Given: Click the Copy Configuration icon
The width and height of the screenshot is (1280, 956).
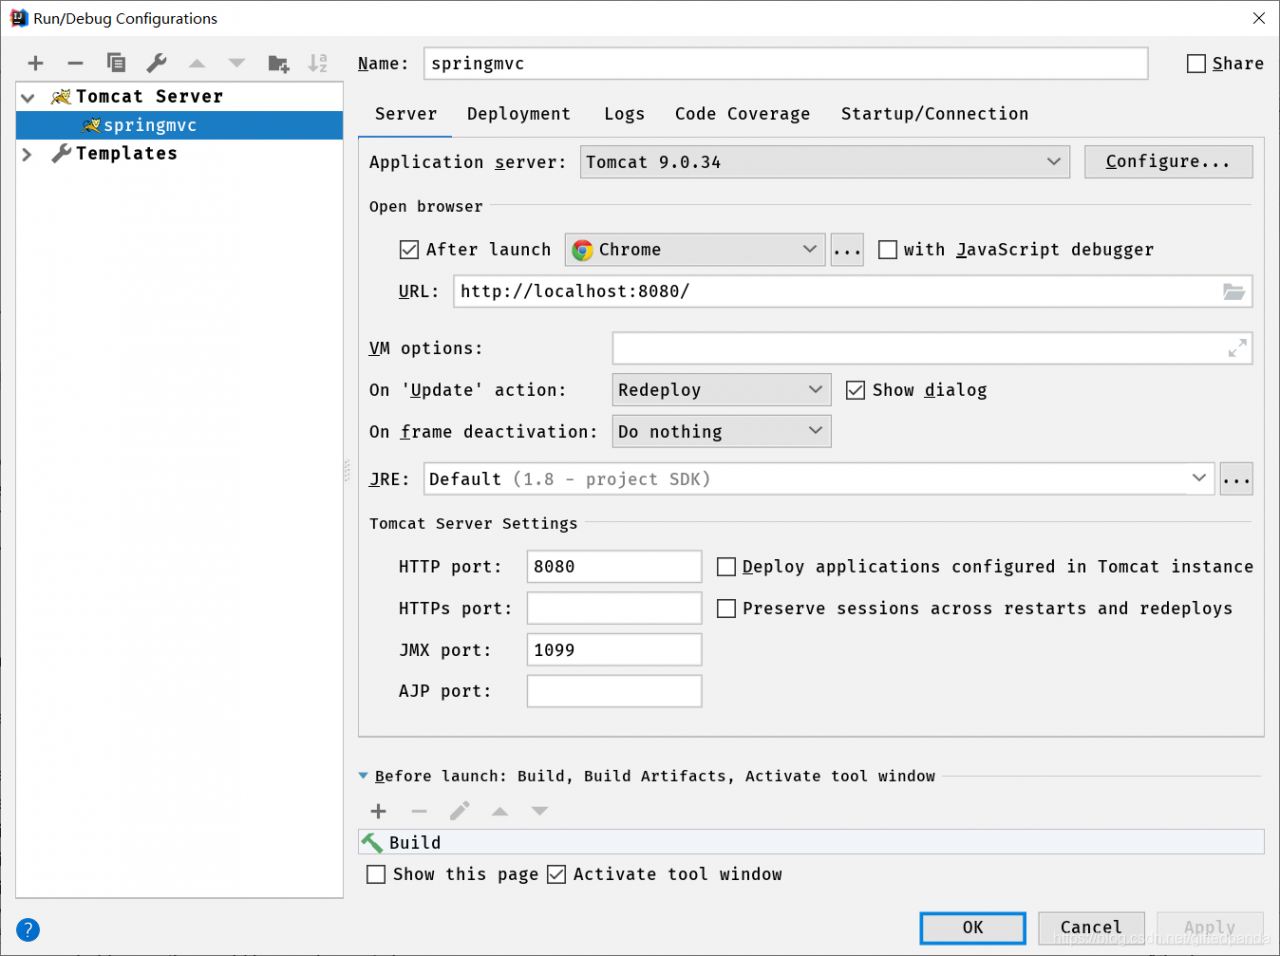Looking at the screenshot, I should (116, 63).
